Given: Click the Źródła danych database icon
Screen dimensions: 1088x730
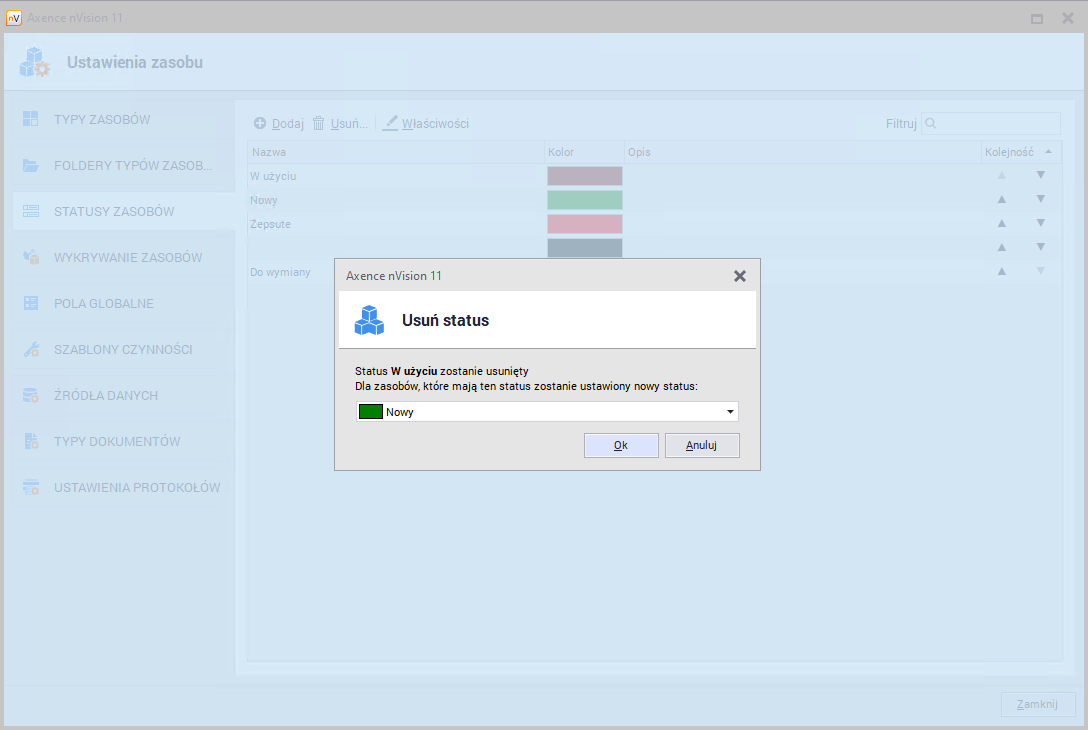Looking at the screenshot, I should [31, 395].
